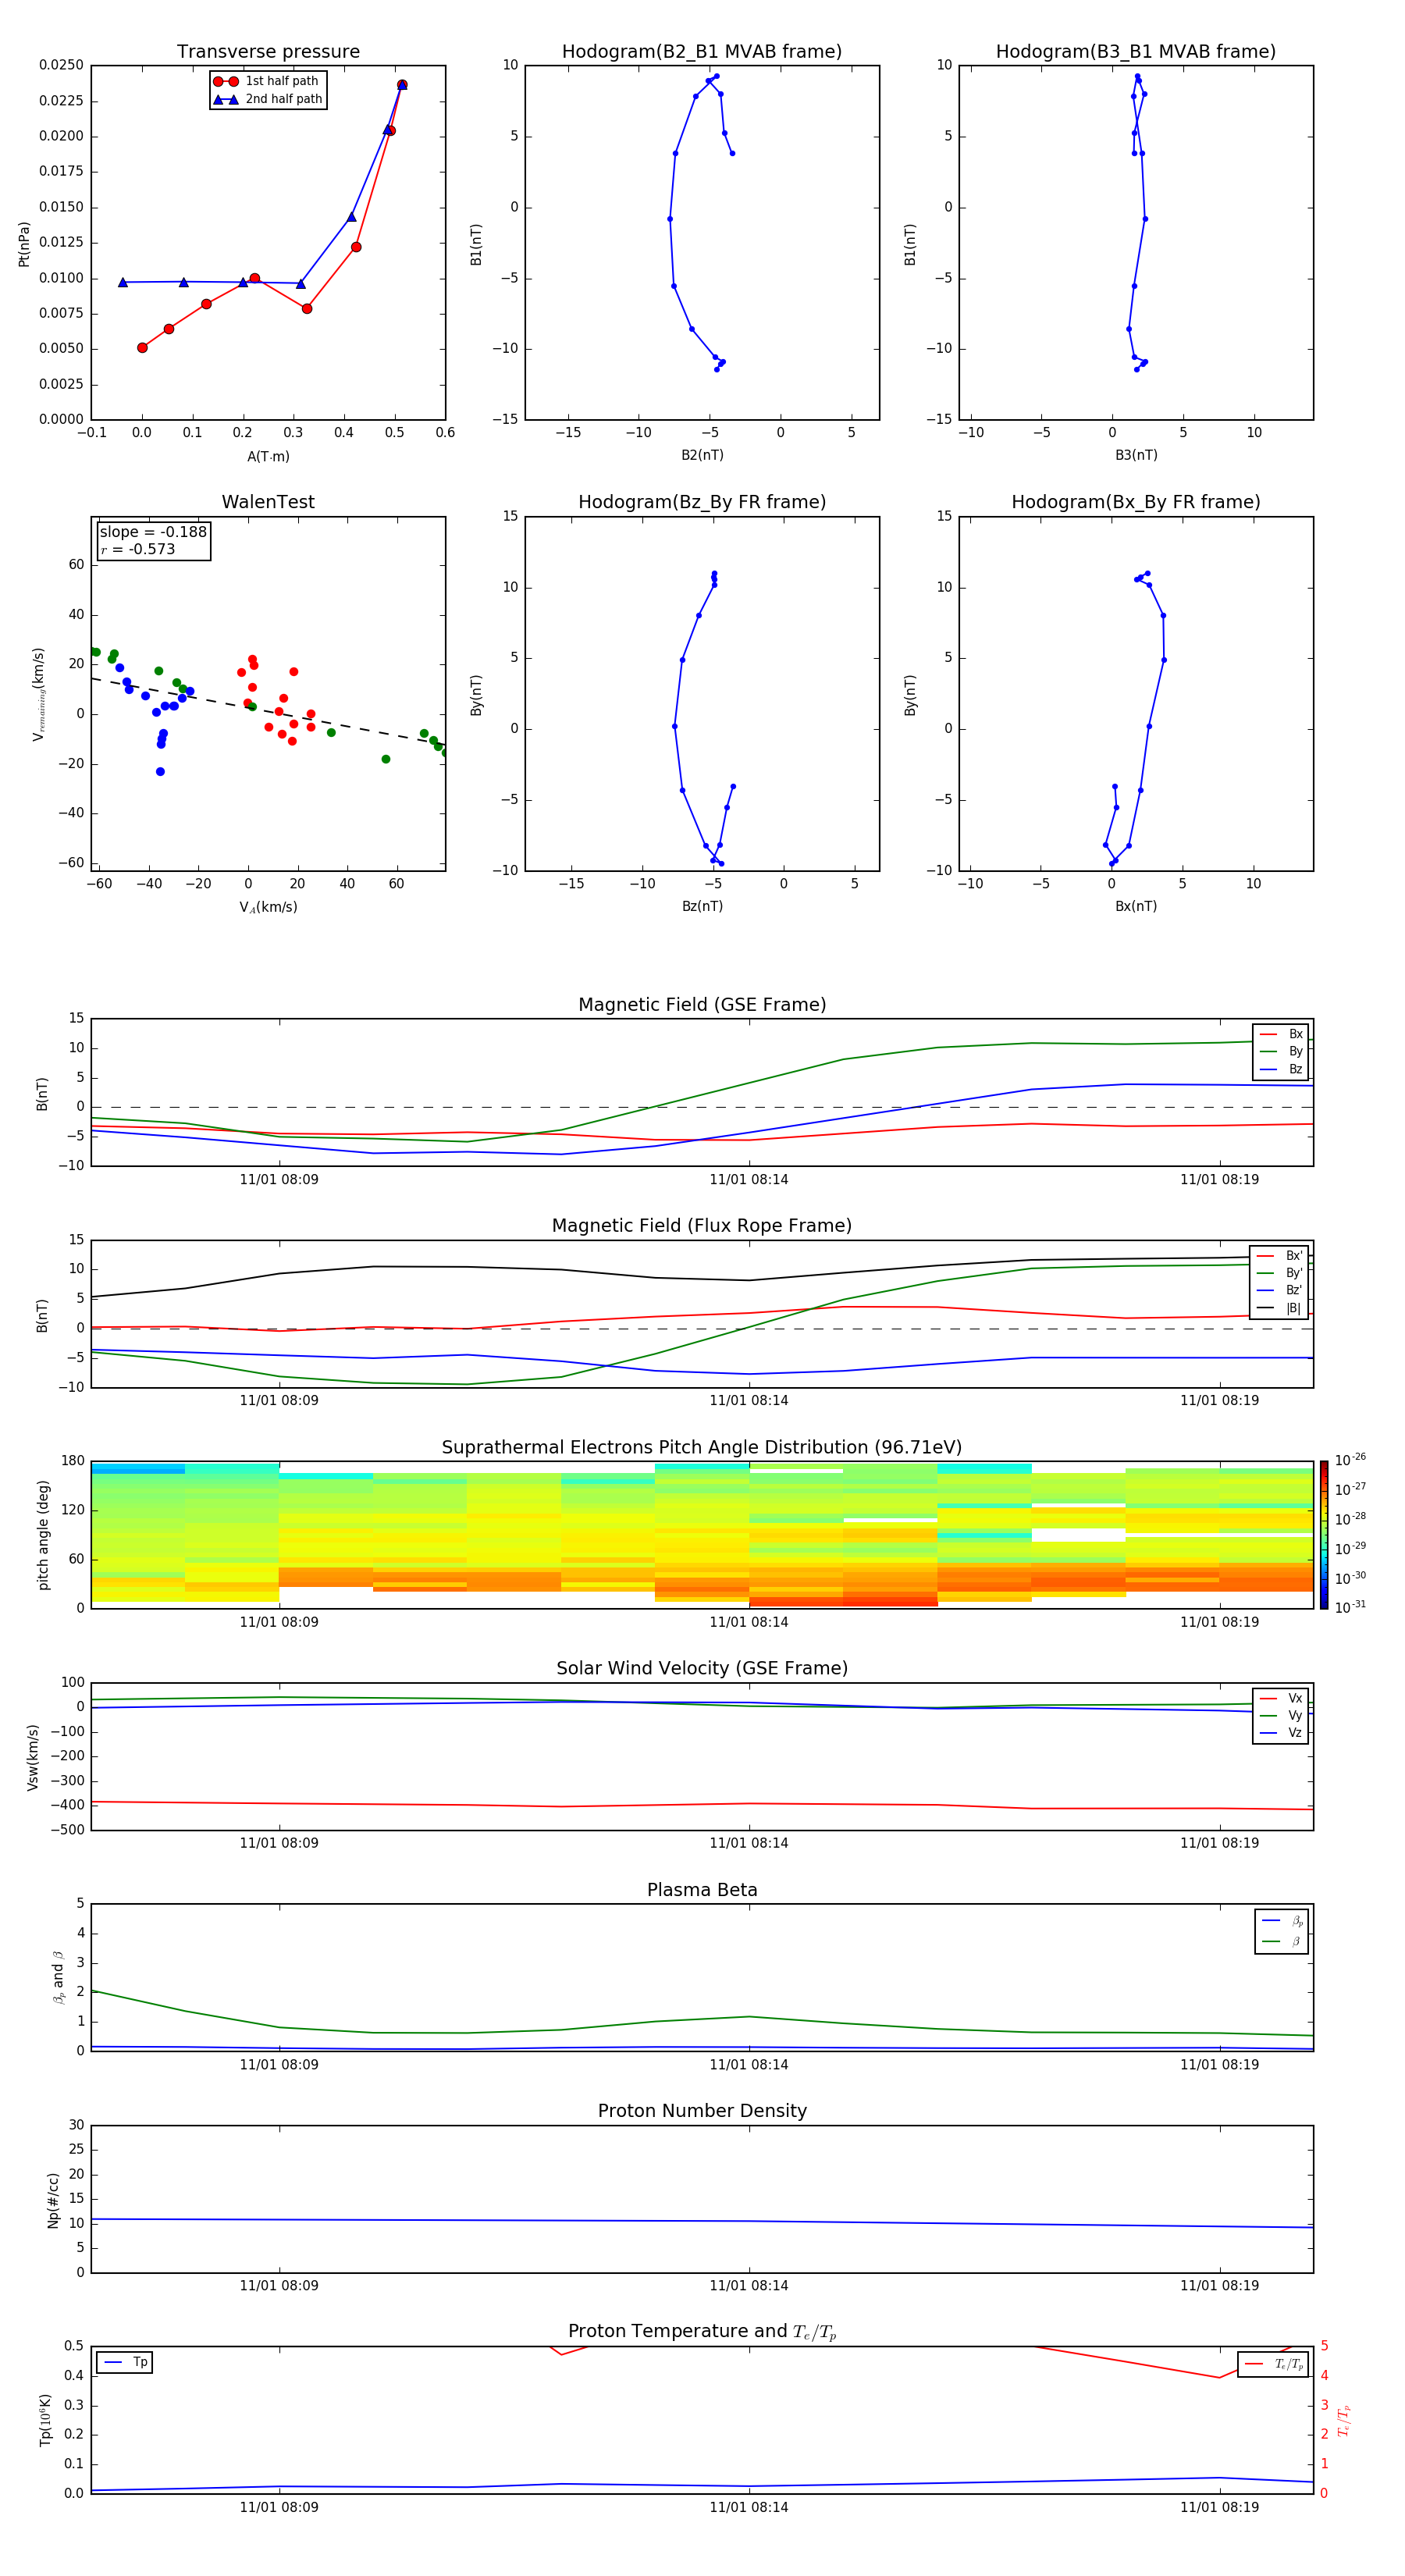Click the '10^-26' colorbar tick label
The width and height of the screenshot is (1405, 2576).
click(1350, 1460)
